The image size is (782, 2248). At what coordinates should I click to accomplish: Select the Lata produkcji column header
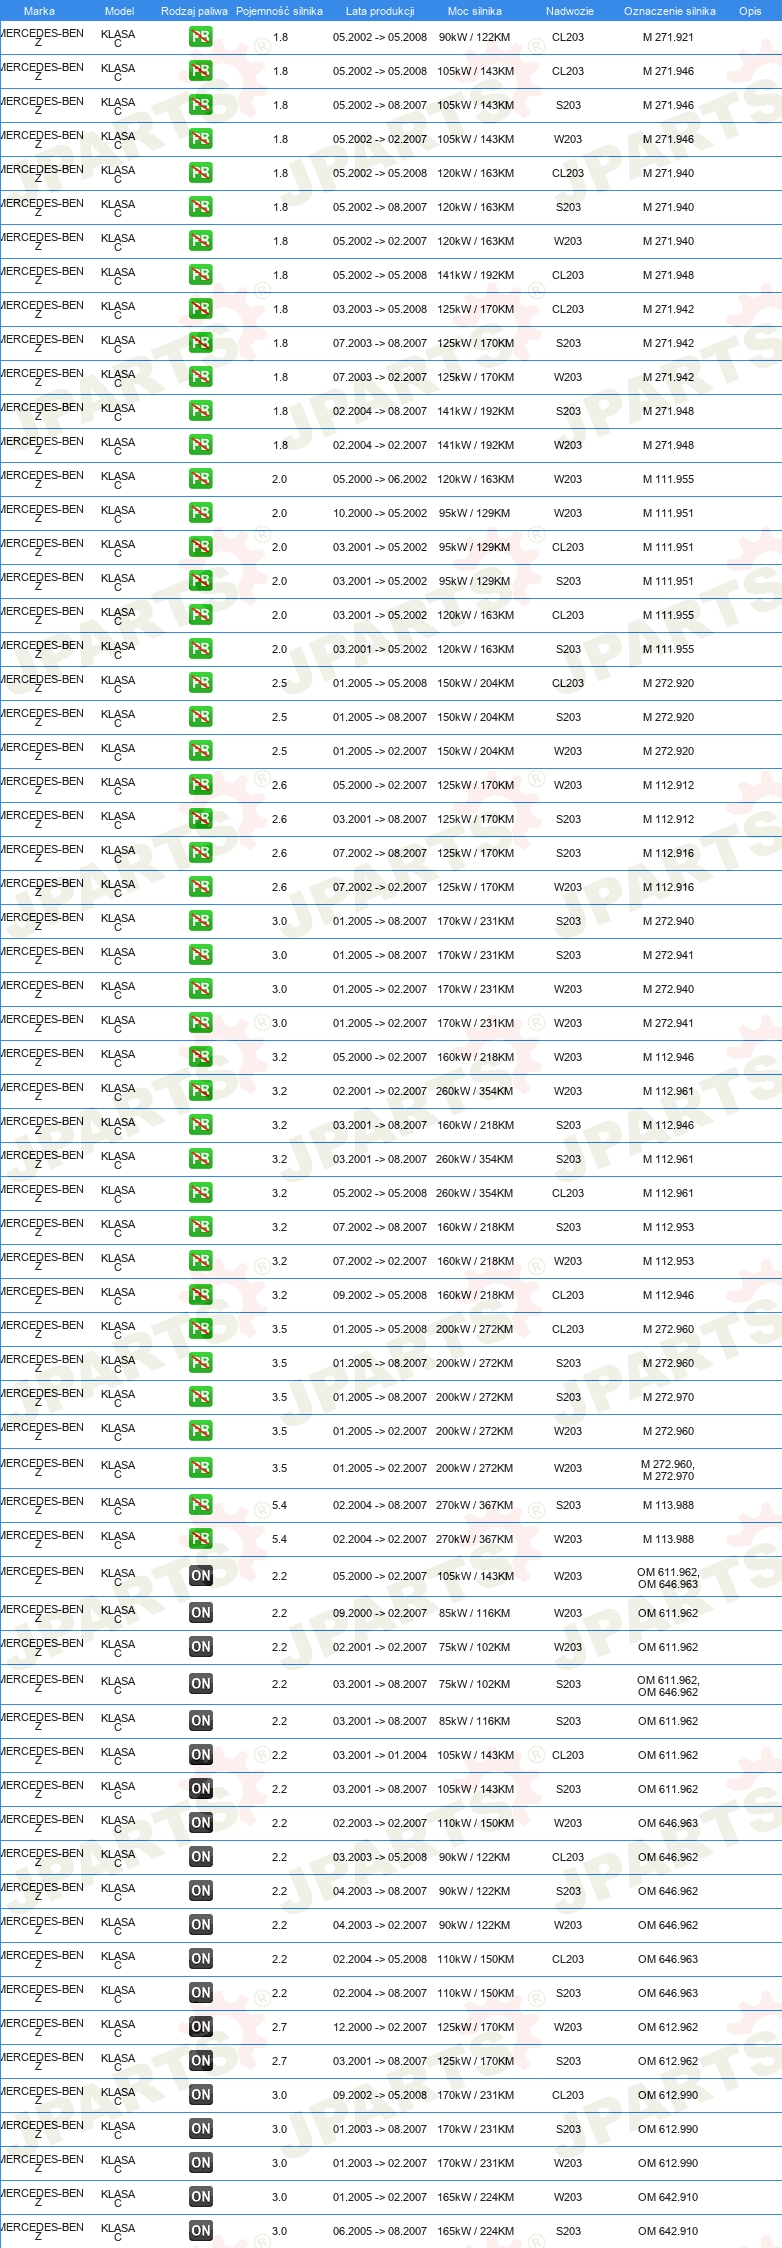[x=380, y=11]
